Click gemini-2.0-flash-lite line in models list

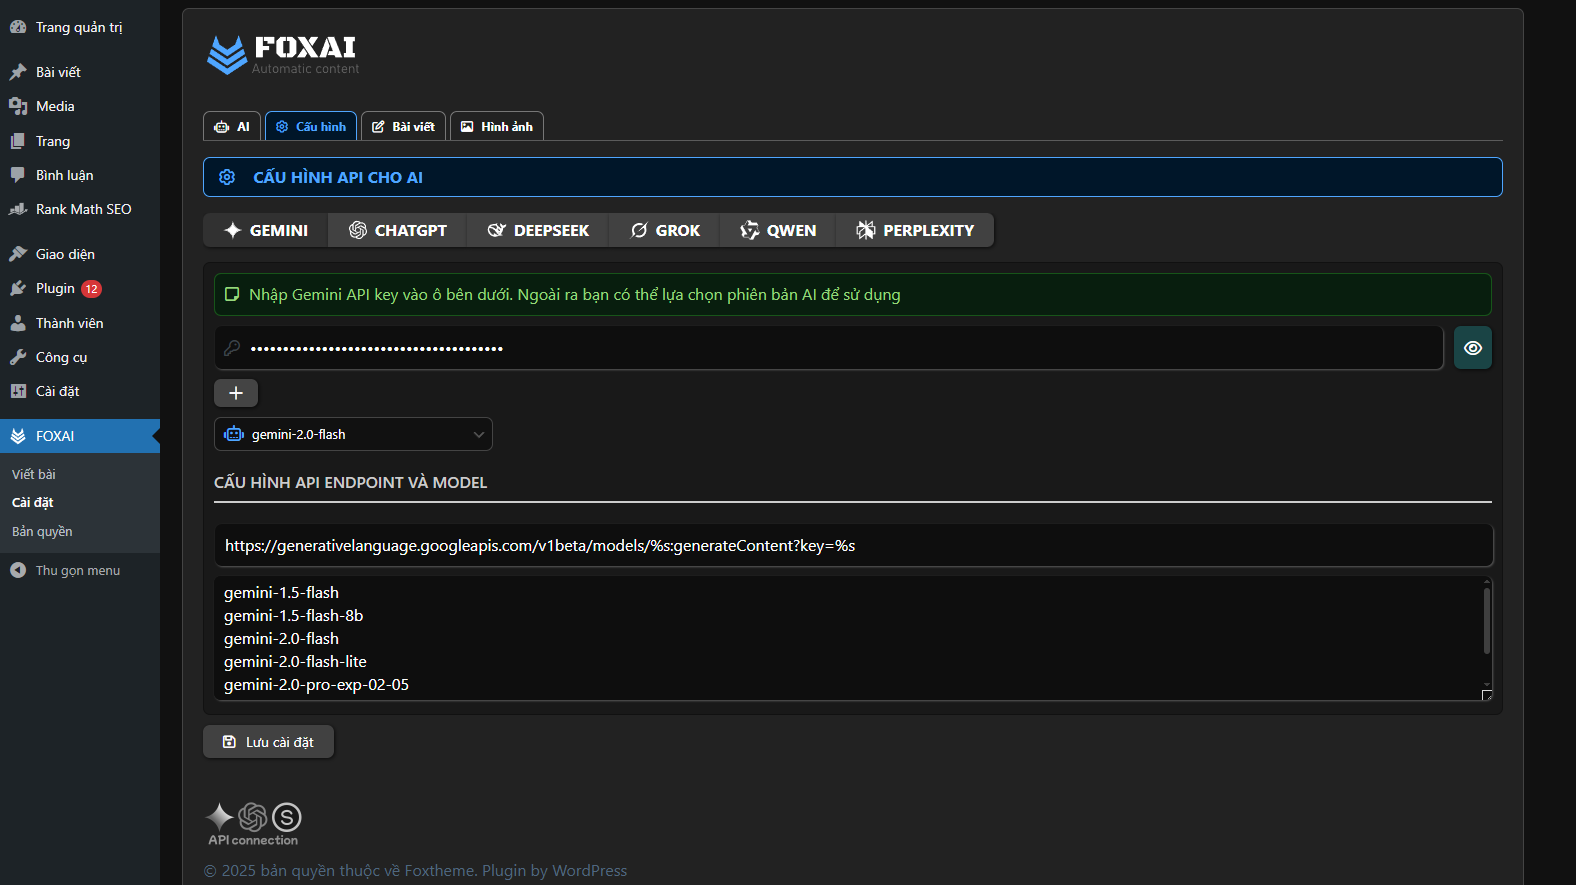coord(295,662)
